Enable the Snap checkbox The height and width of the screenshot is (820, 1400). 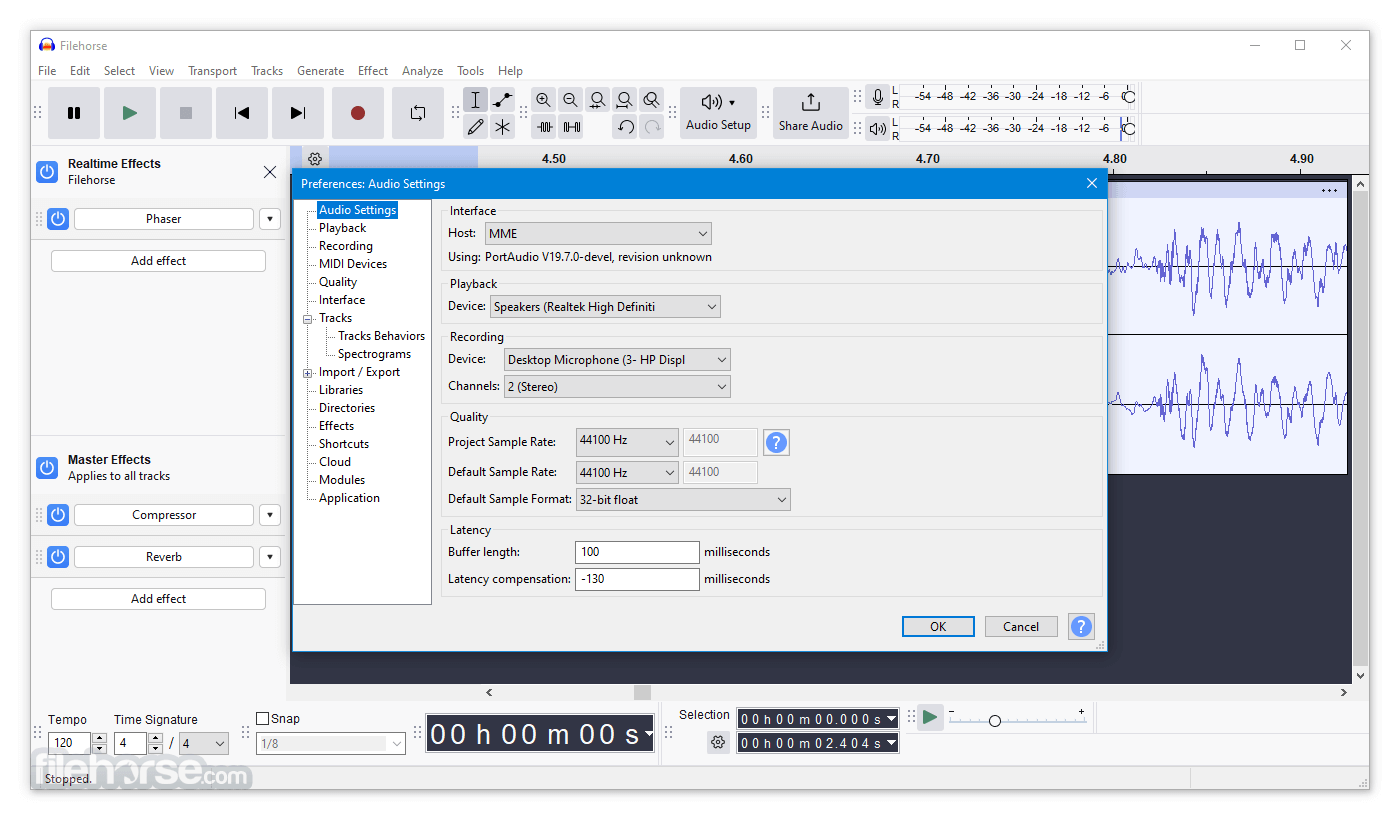coord(263,718)
